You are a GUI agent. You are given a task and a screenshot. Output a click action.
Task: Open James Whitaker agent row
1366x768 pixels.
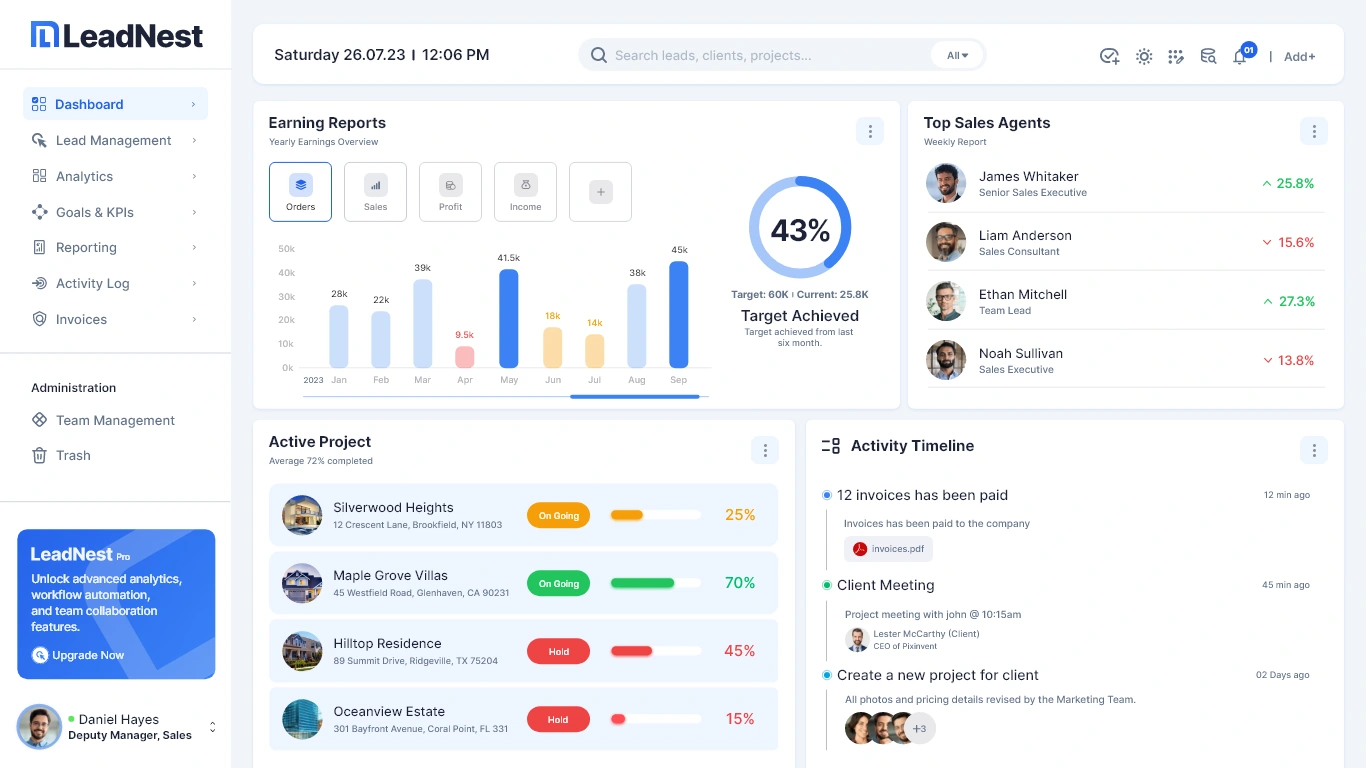point(1125,183)
